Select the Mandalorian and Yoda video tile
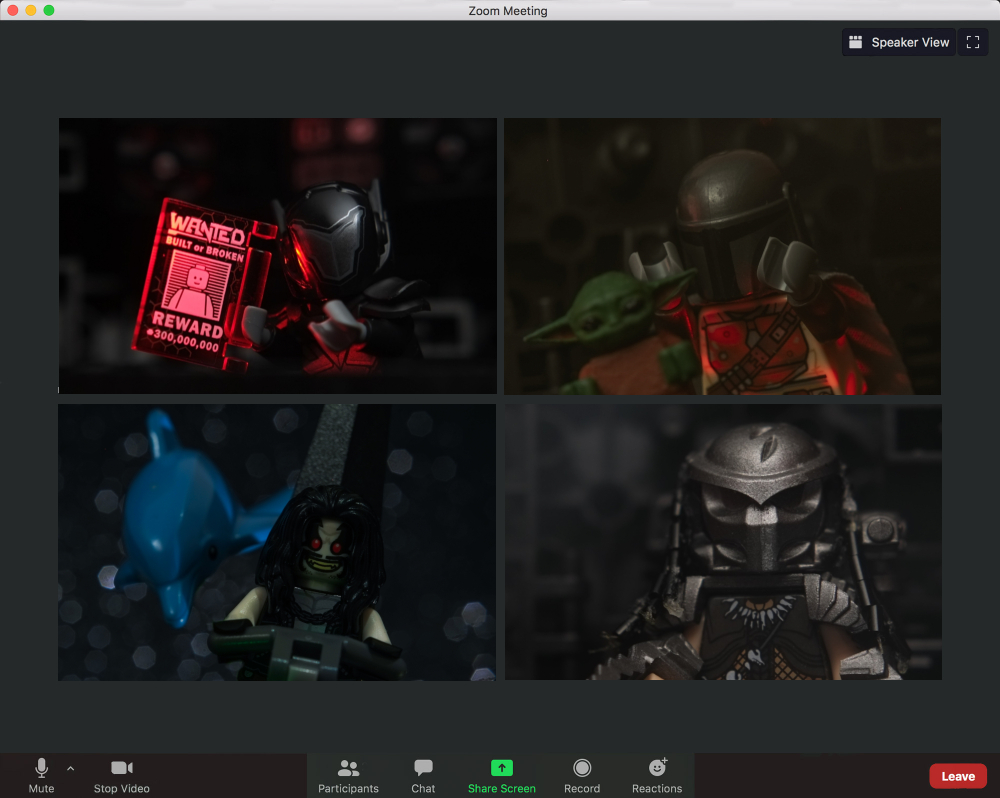Screen dimensions: 1000x798 click(723, 256)
